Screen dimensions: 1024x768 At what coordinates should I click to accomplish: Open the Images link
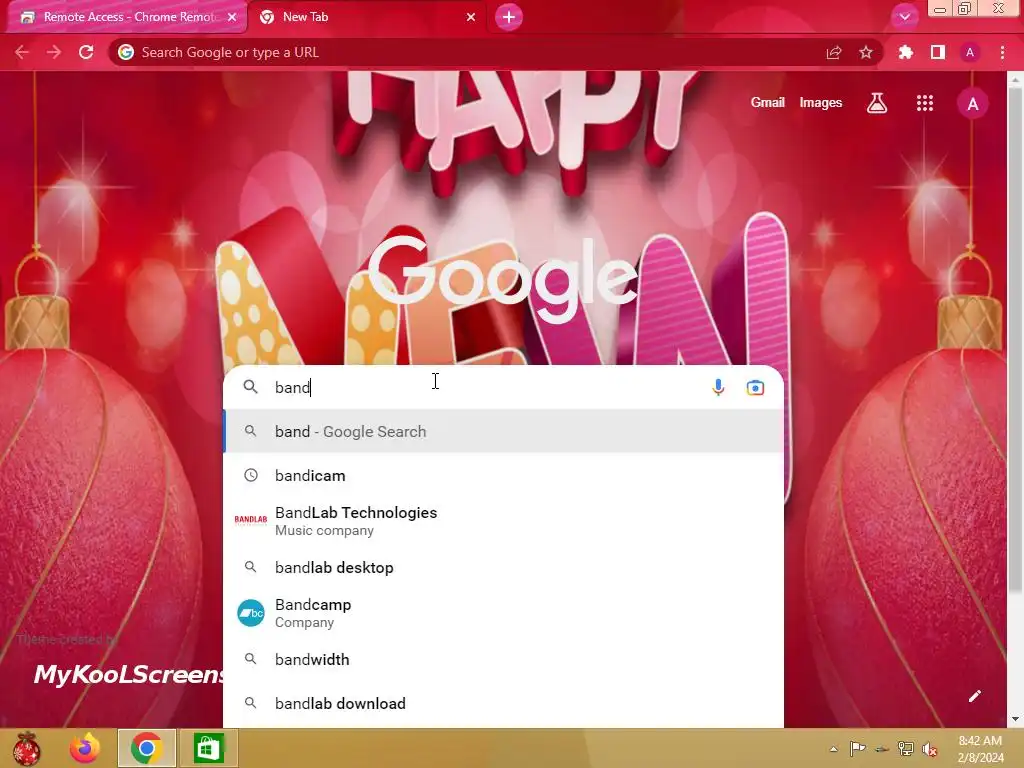coord(821,103)
